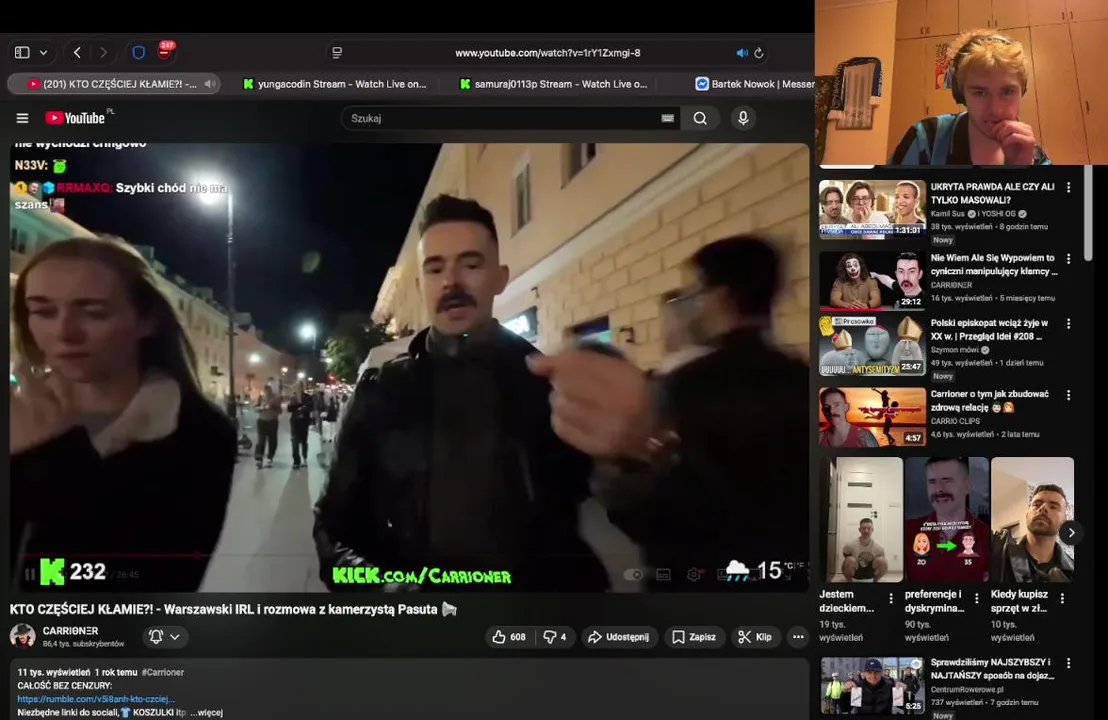Toggle the autoplay switch in the player
The width and height of the screenshot is (1108, 720).
pyautogui.click(x=633, y=574)
